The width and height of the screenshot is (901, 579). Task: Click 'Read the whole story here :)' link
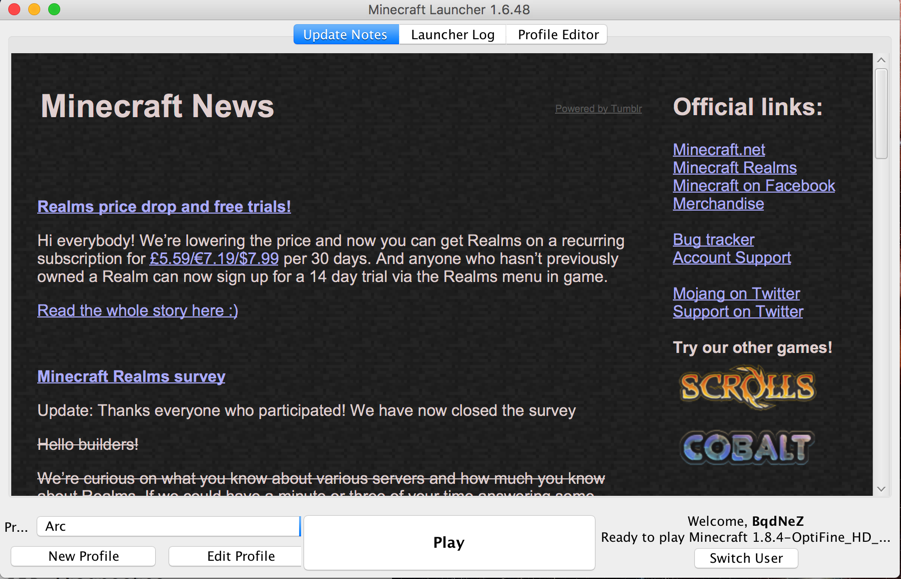tap(137, 311)
